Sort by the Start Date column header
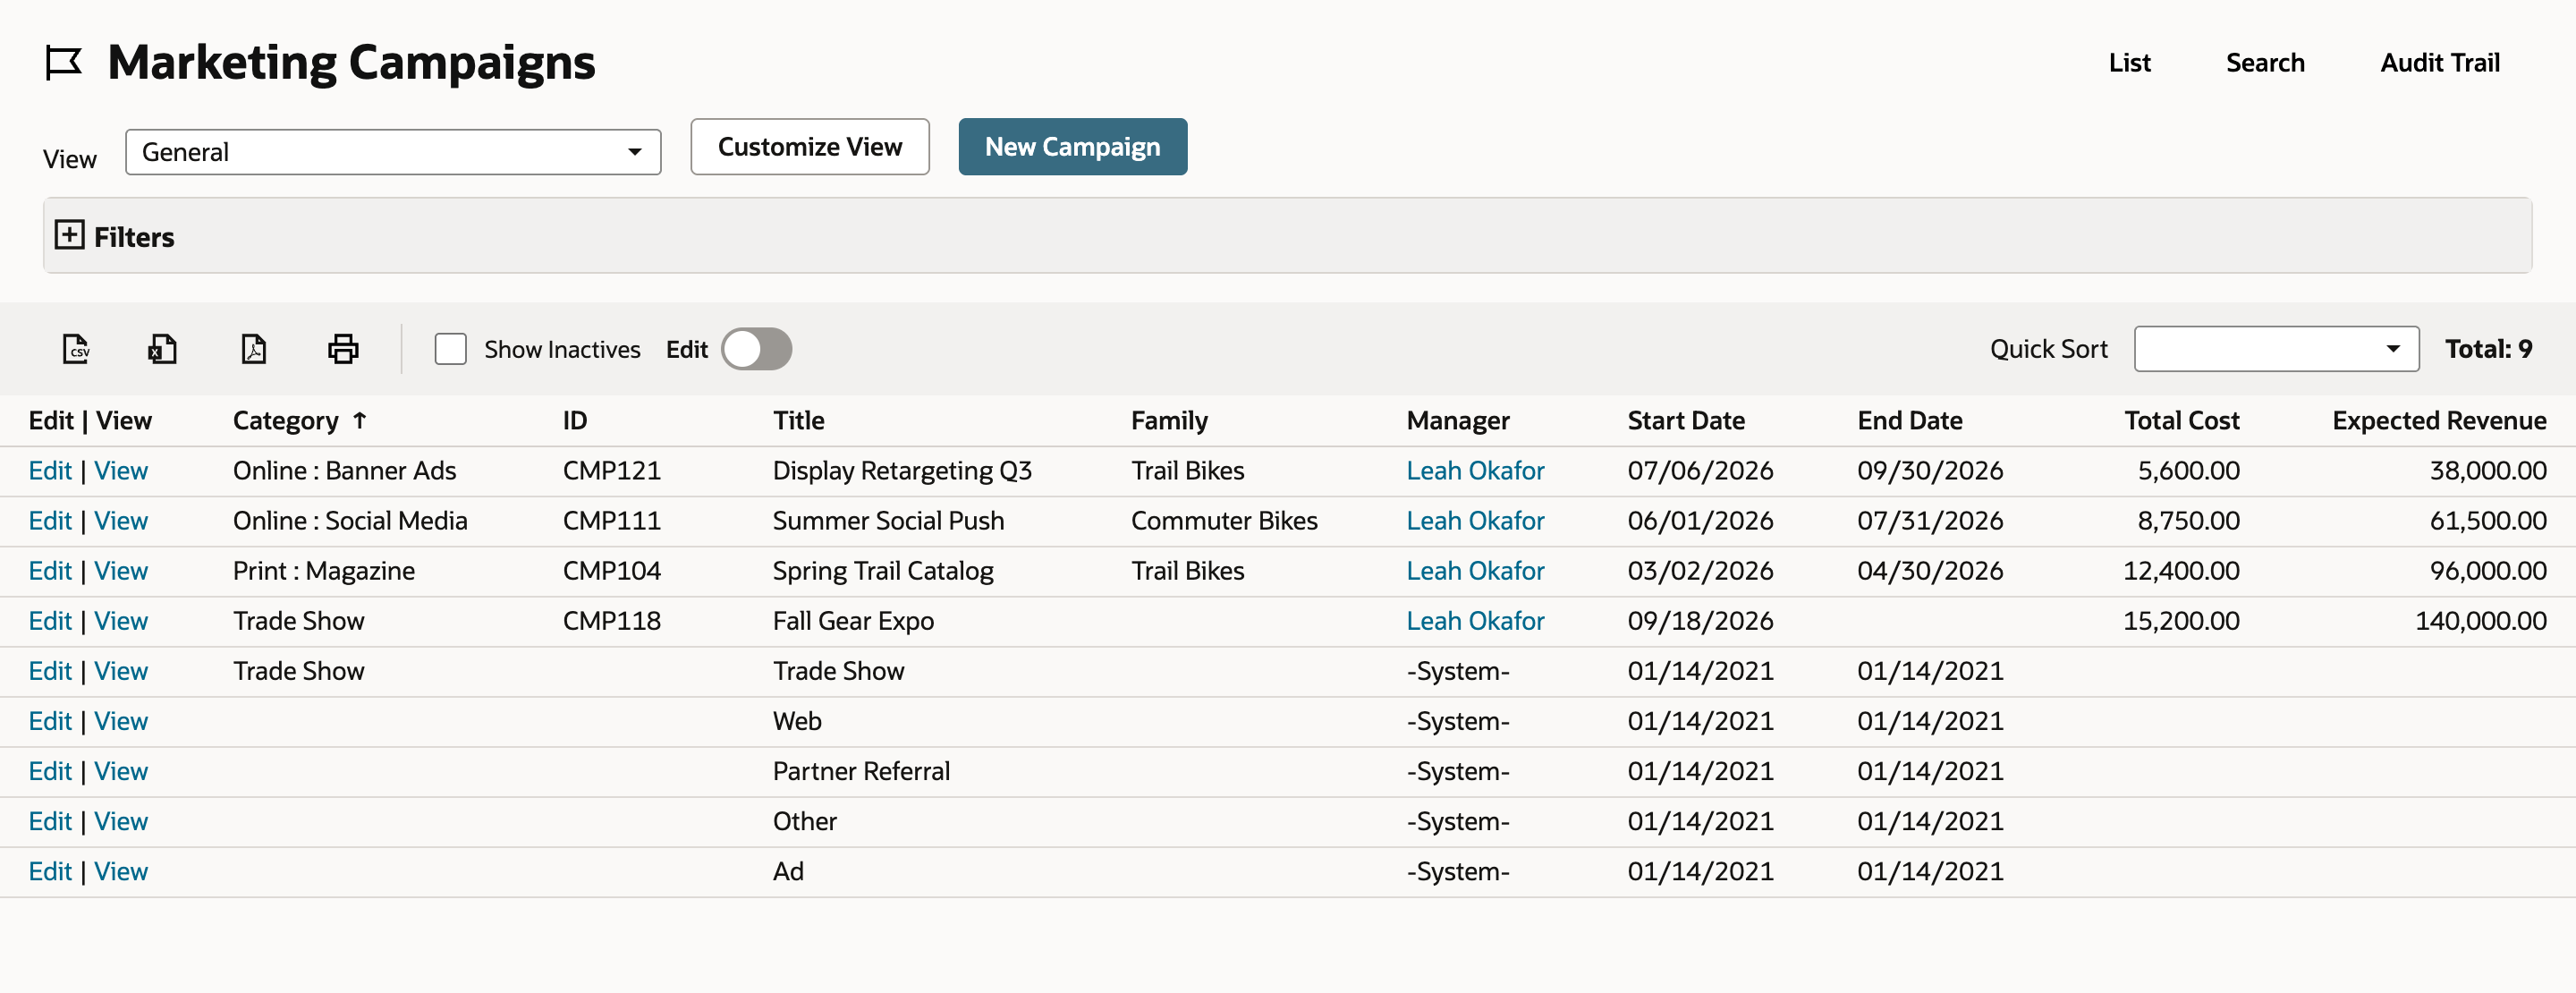2576x993 pixels. [1686, 421]
